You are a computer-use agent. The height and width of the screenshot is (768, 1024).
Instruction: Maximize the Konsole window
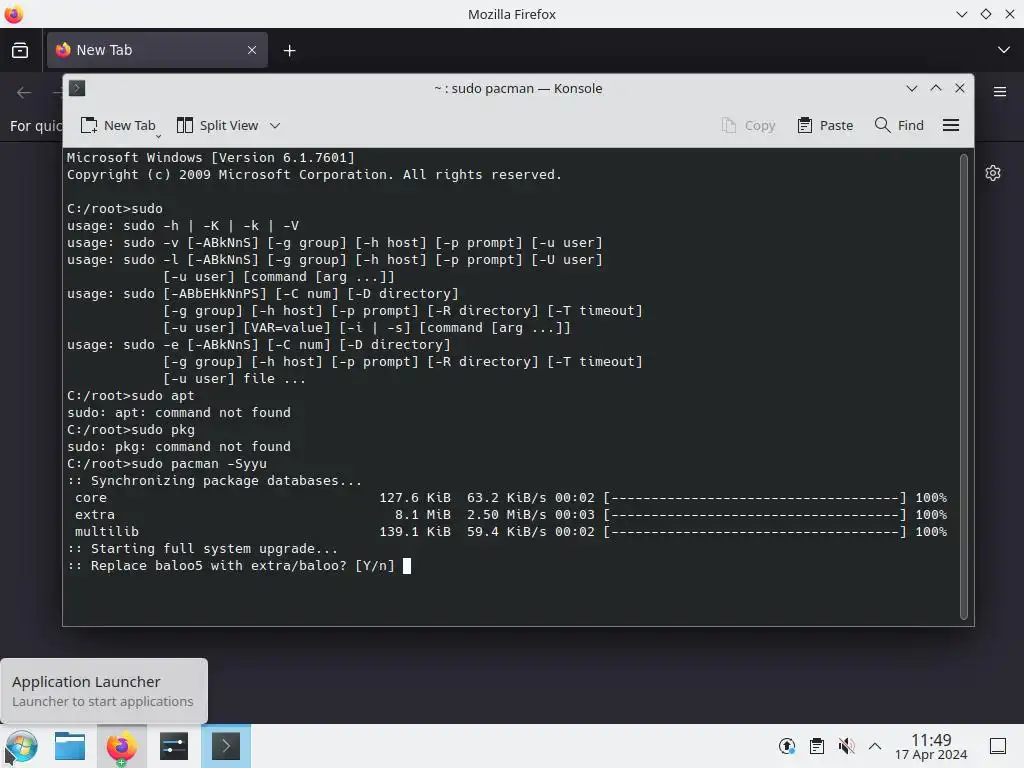pyautogui.click(x=936, y=88)
